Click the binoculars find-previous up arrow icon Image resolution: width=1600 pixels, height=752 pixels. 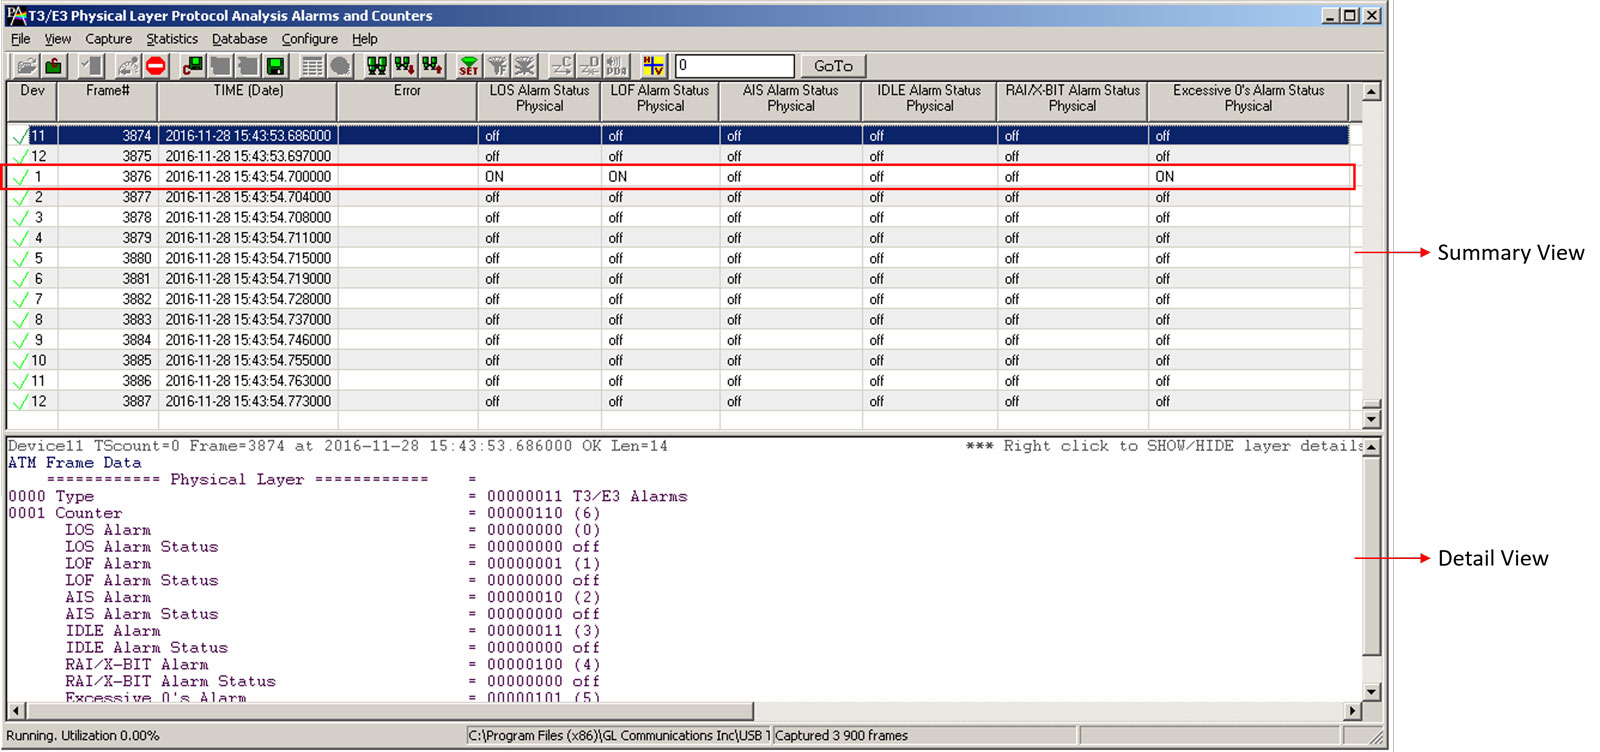pyautogui.click(x=432, y=66)
